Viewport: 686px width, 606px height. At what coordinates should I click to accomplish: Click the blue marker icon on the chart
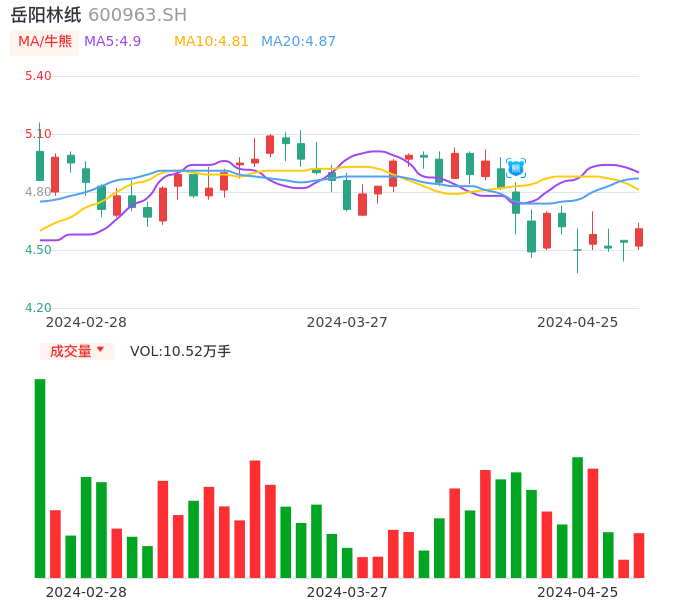(516, 168)
